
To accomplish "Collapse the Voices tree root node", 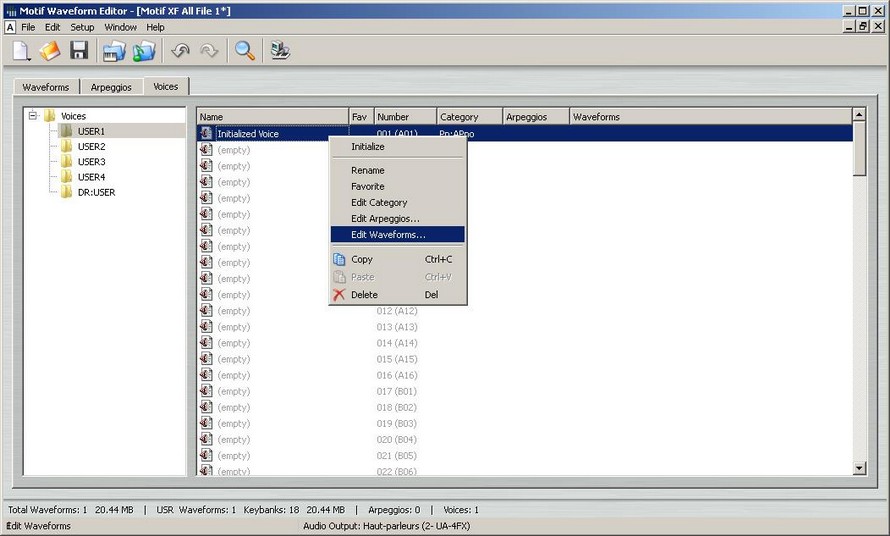I will click(33, 116).
